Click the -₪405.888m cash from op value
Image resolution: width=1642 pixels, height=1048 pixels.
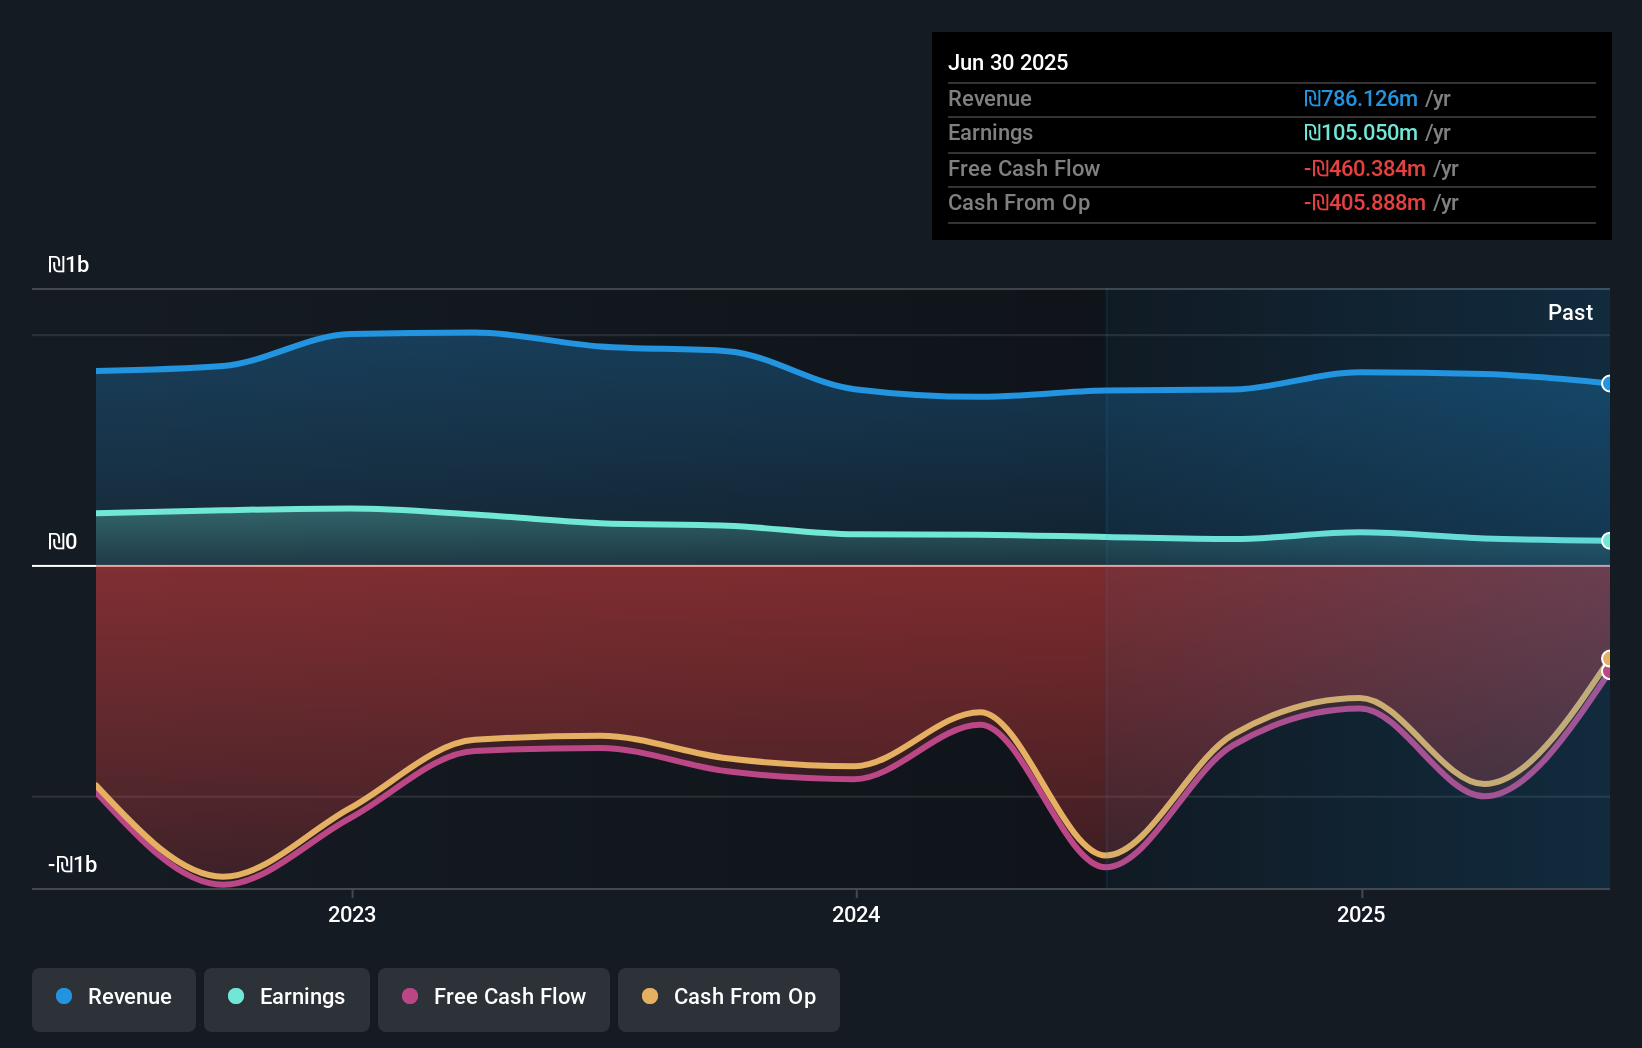coord(1365,203)
